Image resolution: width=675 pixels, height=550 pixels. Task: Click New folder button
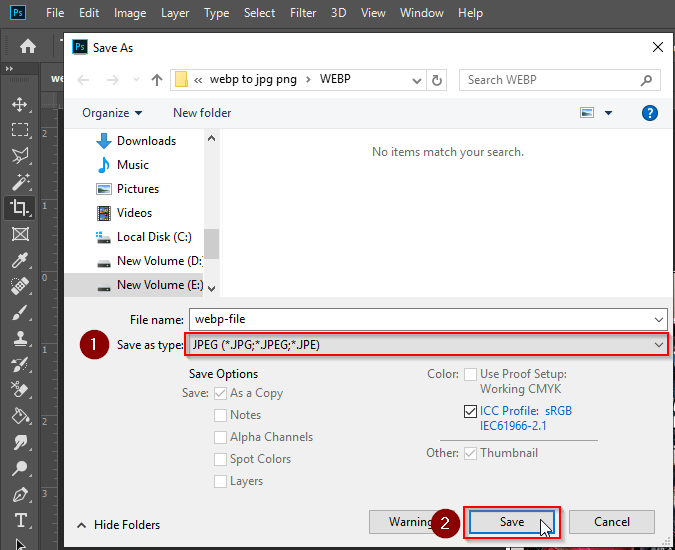click(x=202, y=113)
